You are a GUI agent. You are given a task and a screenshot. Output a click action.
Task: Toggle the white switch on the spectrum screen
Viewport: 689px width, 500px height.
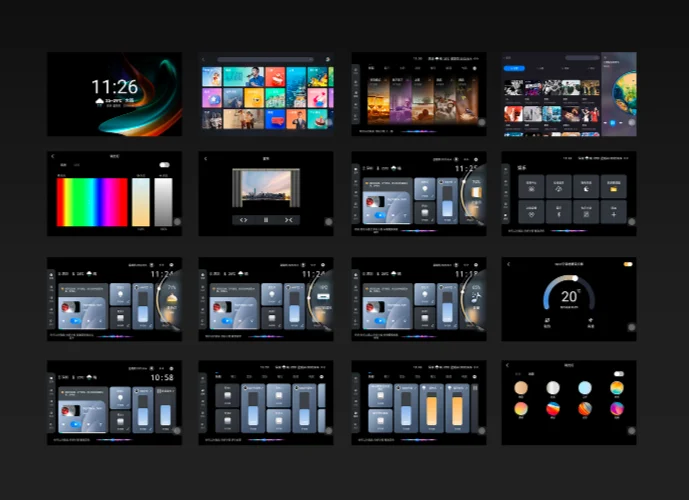[164, 165]
